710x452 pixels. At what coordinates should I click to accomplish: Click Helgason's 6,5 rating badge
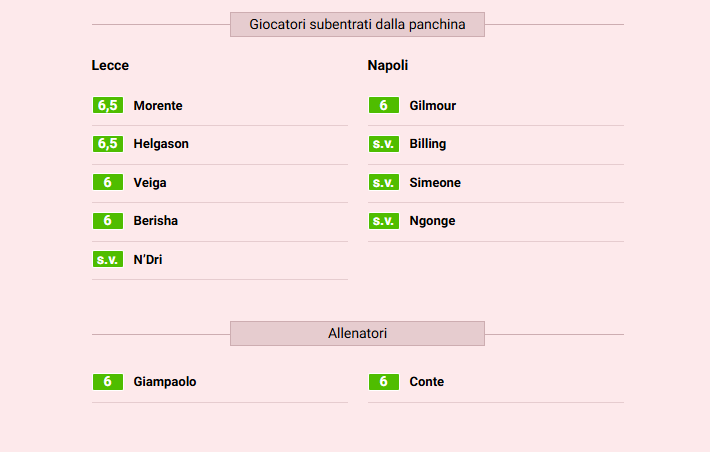(x=107, y=144)
